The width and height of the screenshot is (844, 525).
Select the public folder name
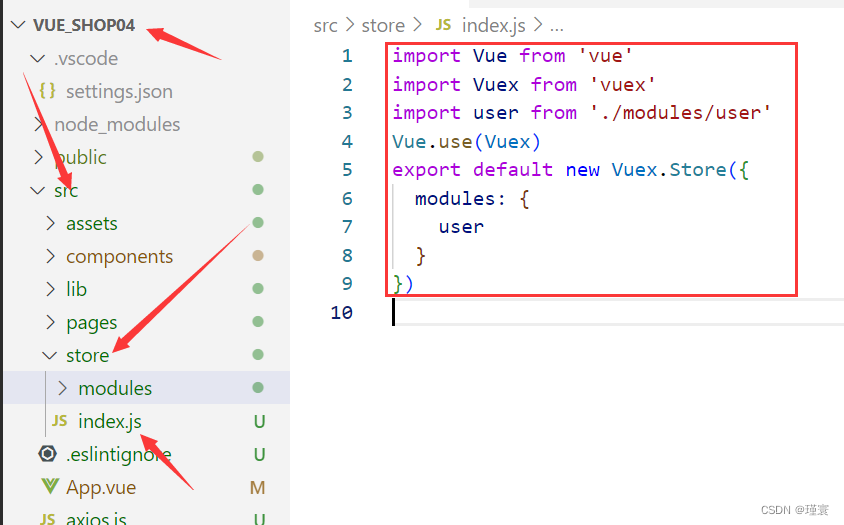(x=81, y=157)
